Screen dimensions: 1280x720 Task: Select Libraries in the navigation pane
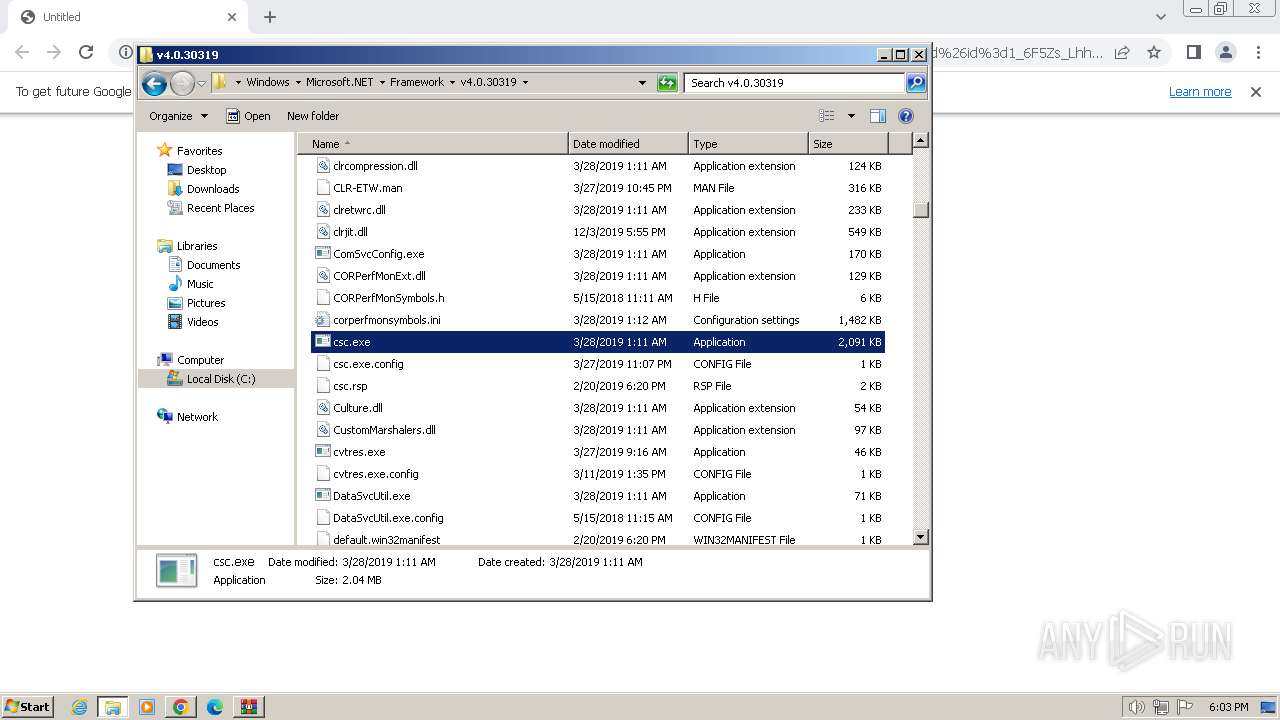[x=197, y=246]
